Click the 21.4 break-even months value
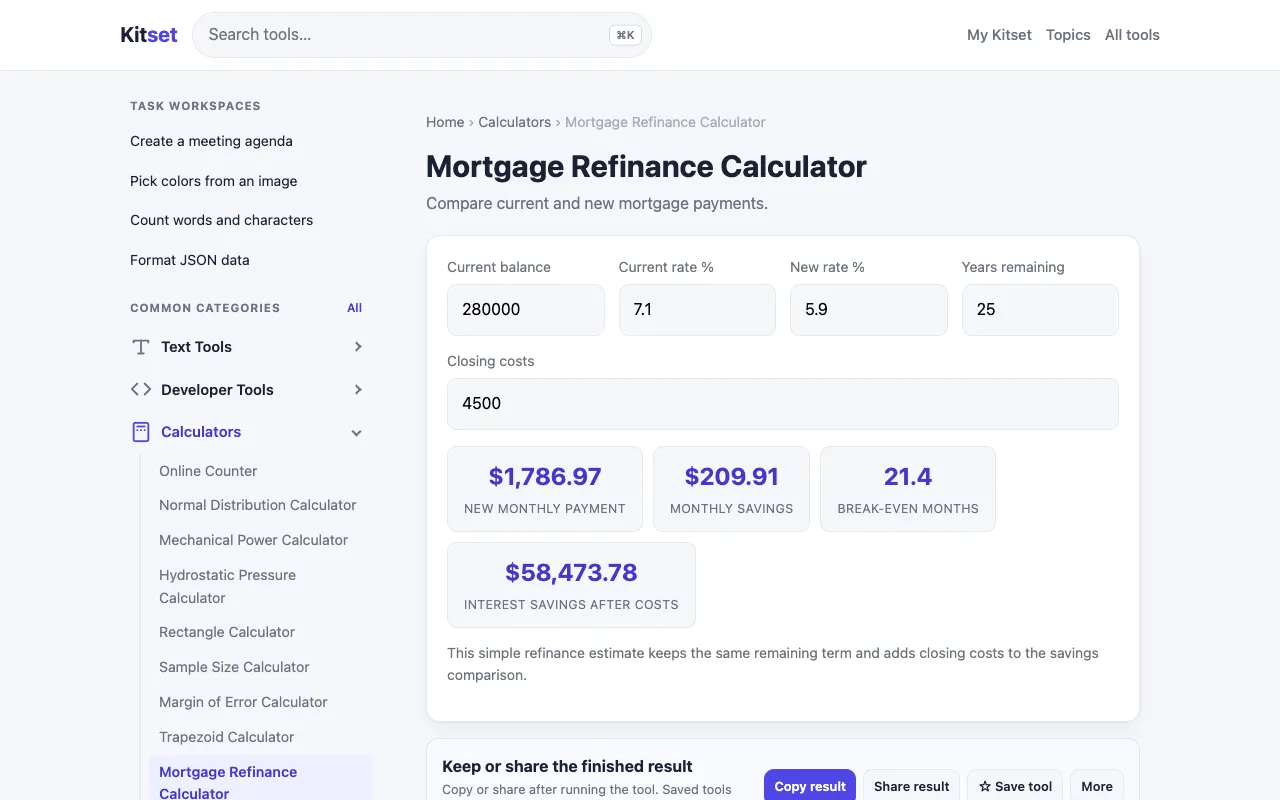 908,477
